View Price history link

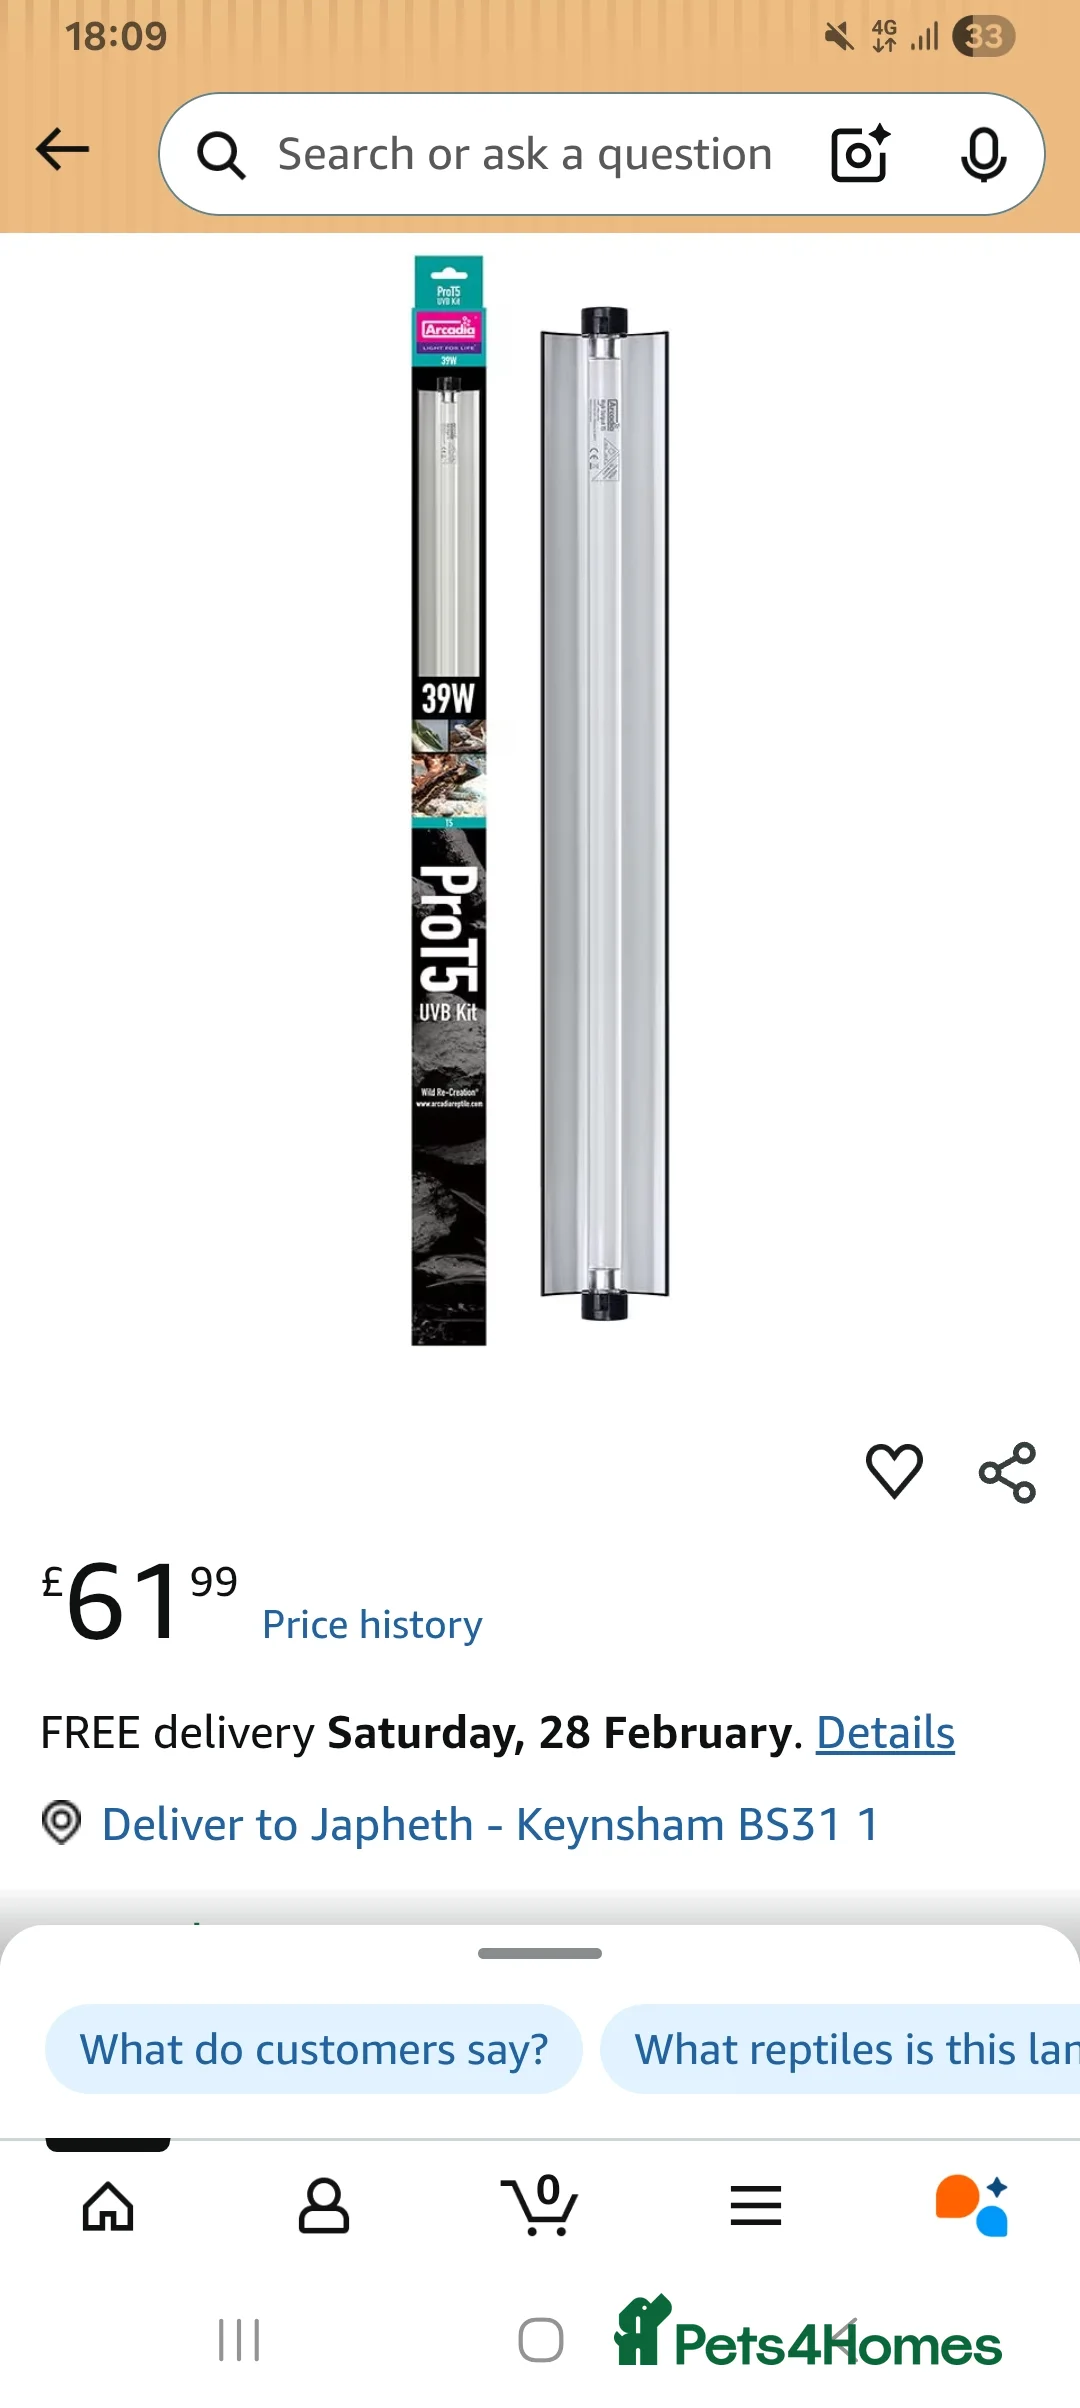pos(372,1625)
